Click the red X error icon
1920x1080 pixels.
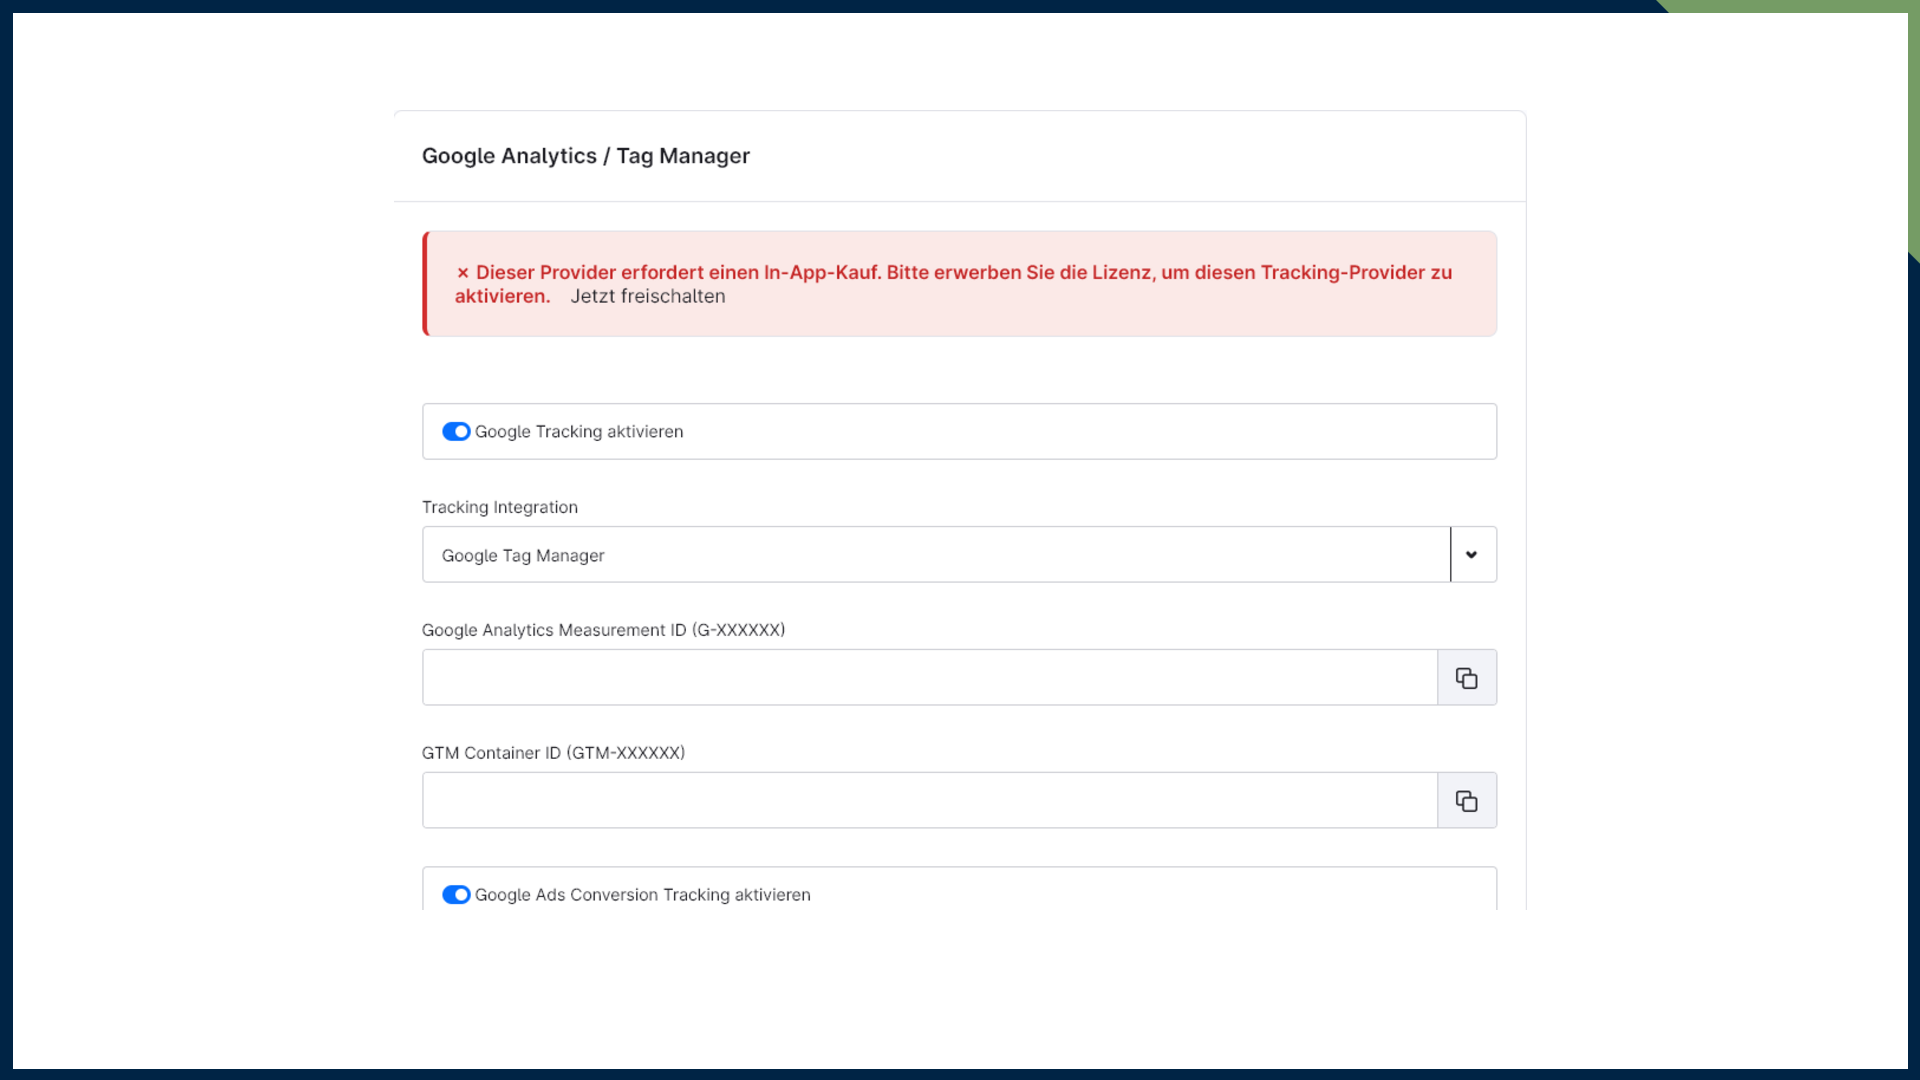(463, 273)
